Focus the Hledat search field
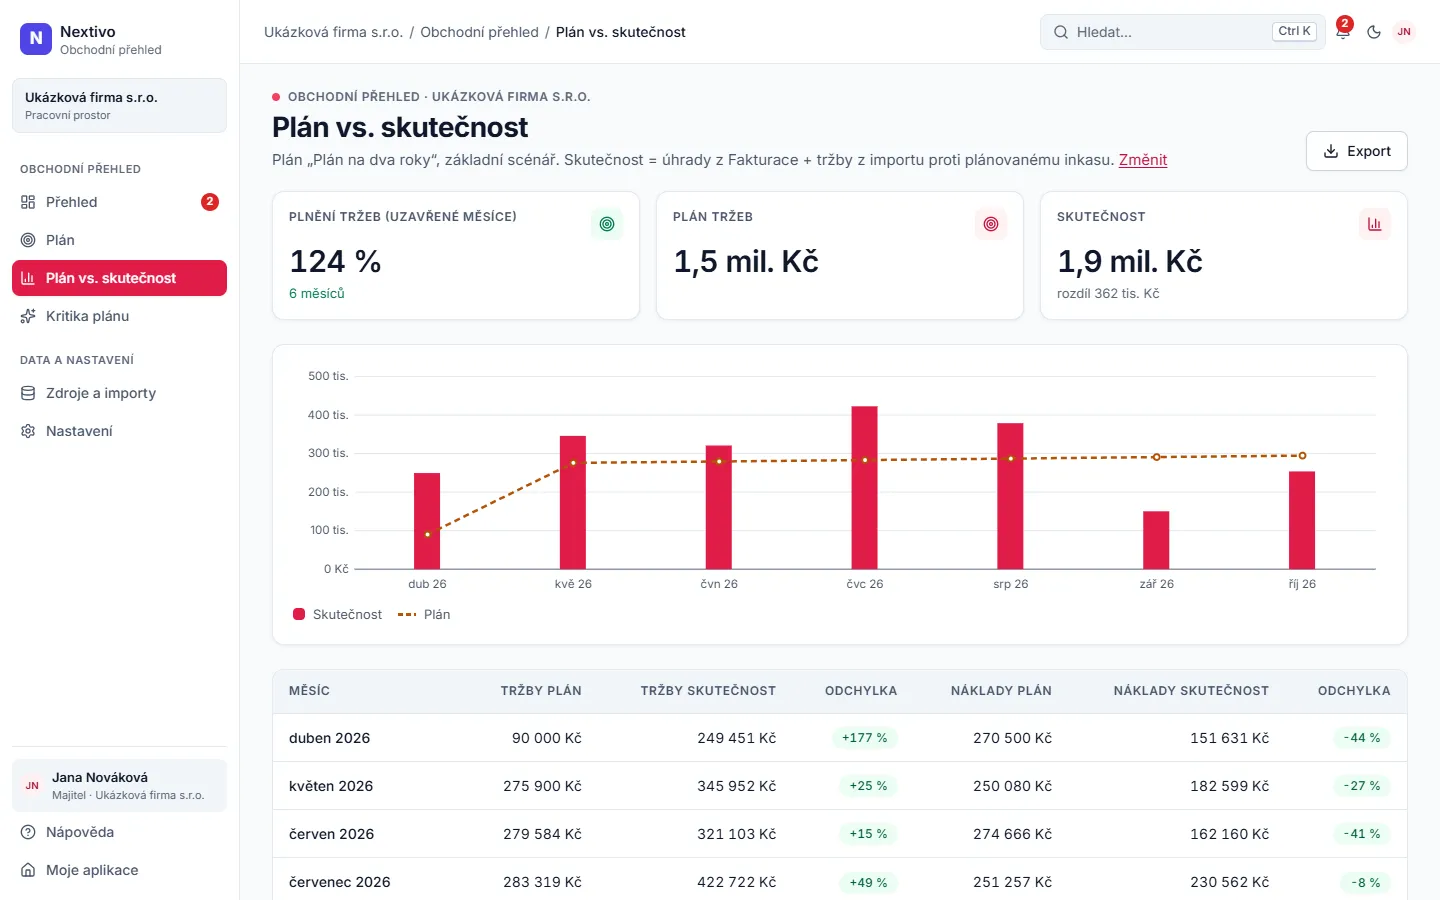Viewport: 1440px width, 900px height. [1183, 32]
